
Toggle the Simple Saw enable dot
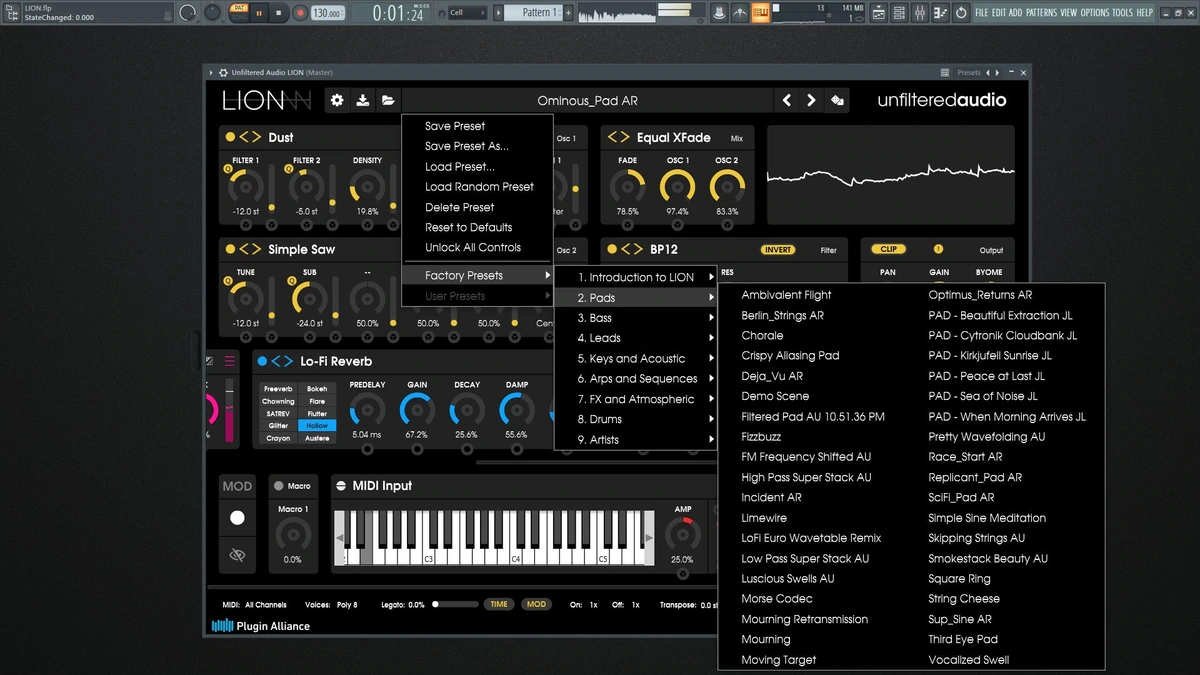click(230, 249)
